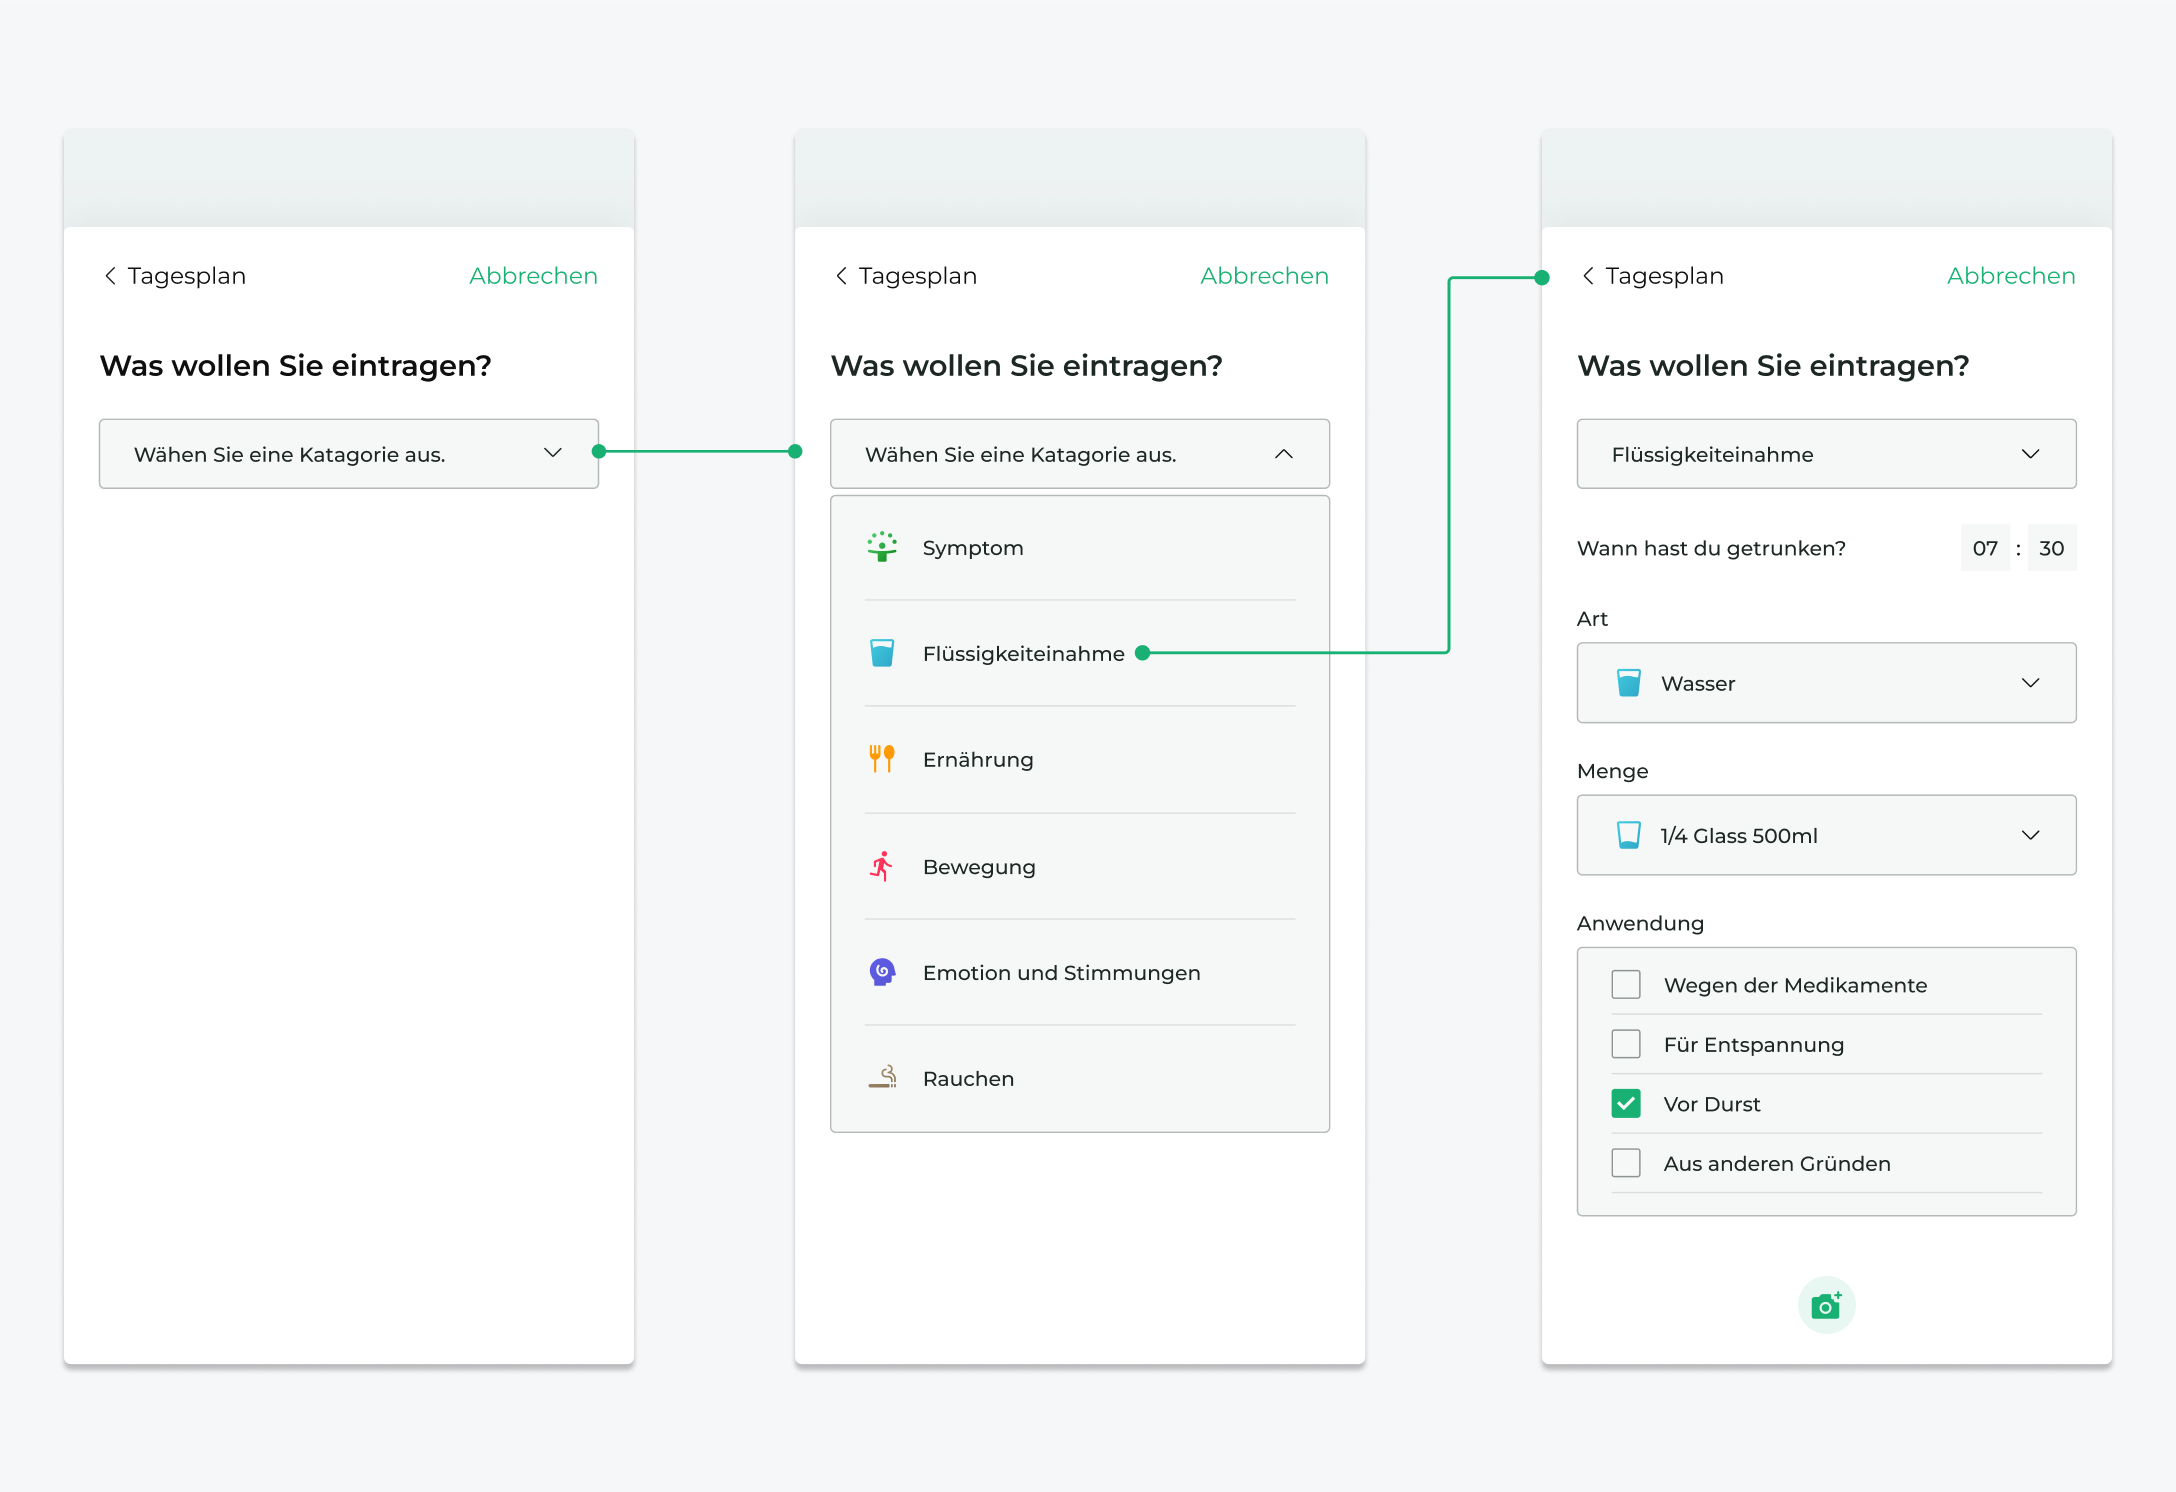
Task: Tick the Für Entspannung checkbox
Action: pos(1626,1044)
